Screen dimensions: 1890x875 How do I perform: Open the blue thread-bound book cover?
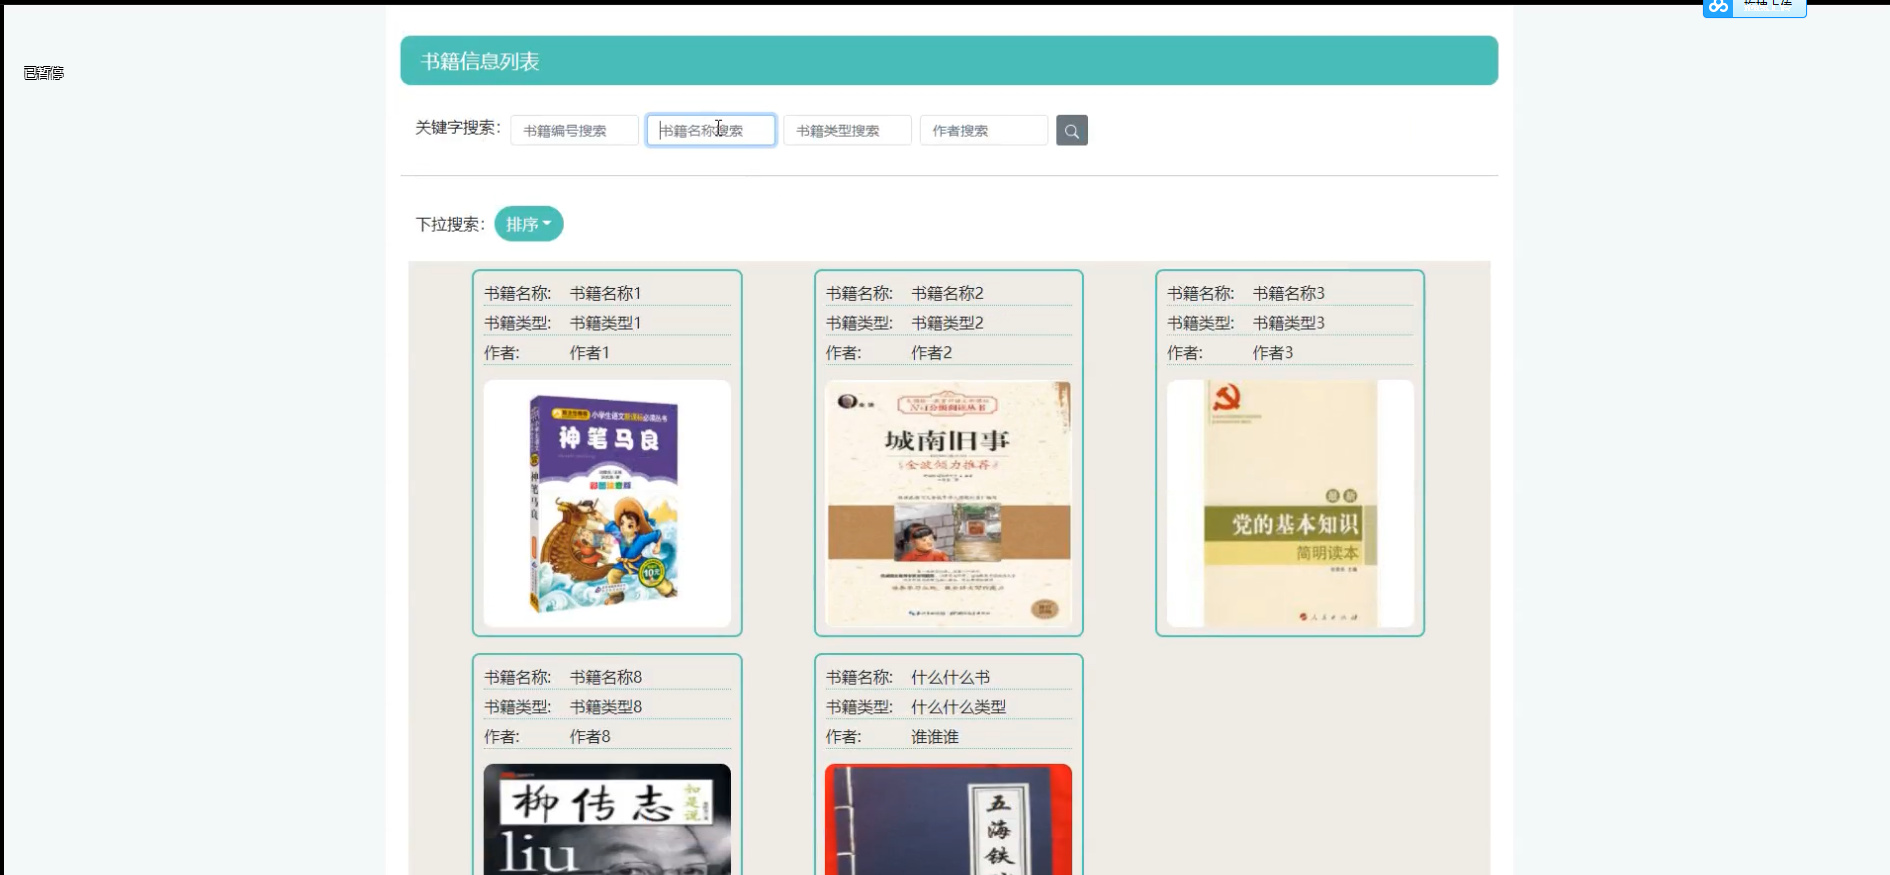pyautogui.click(x=948, y=819)
